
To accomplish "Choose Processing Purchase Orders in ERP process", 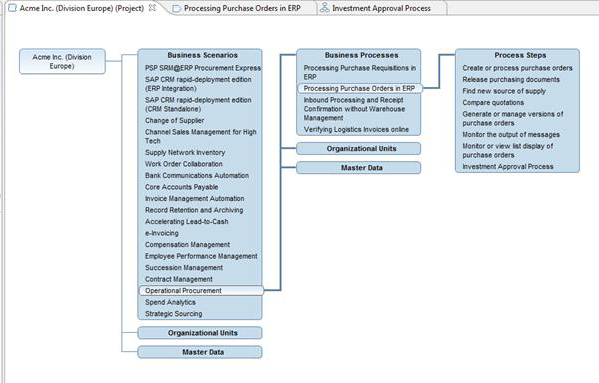I will pos(360,88).
